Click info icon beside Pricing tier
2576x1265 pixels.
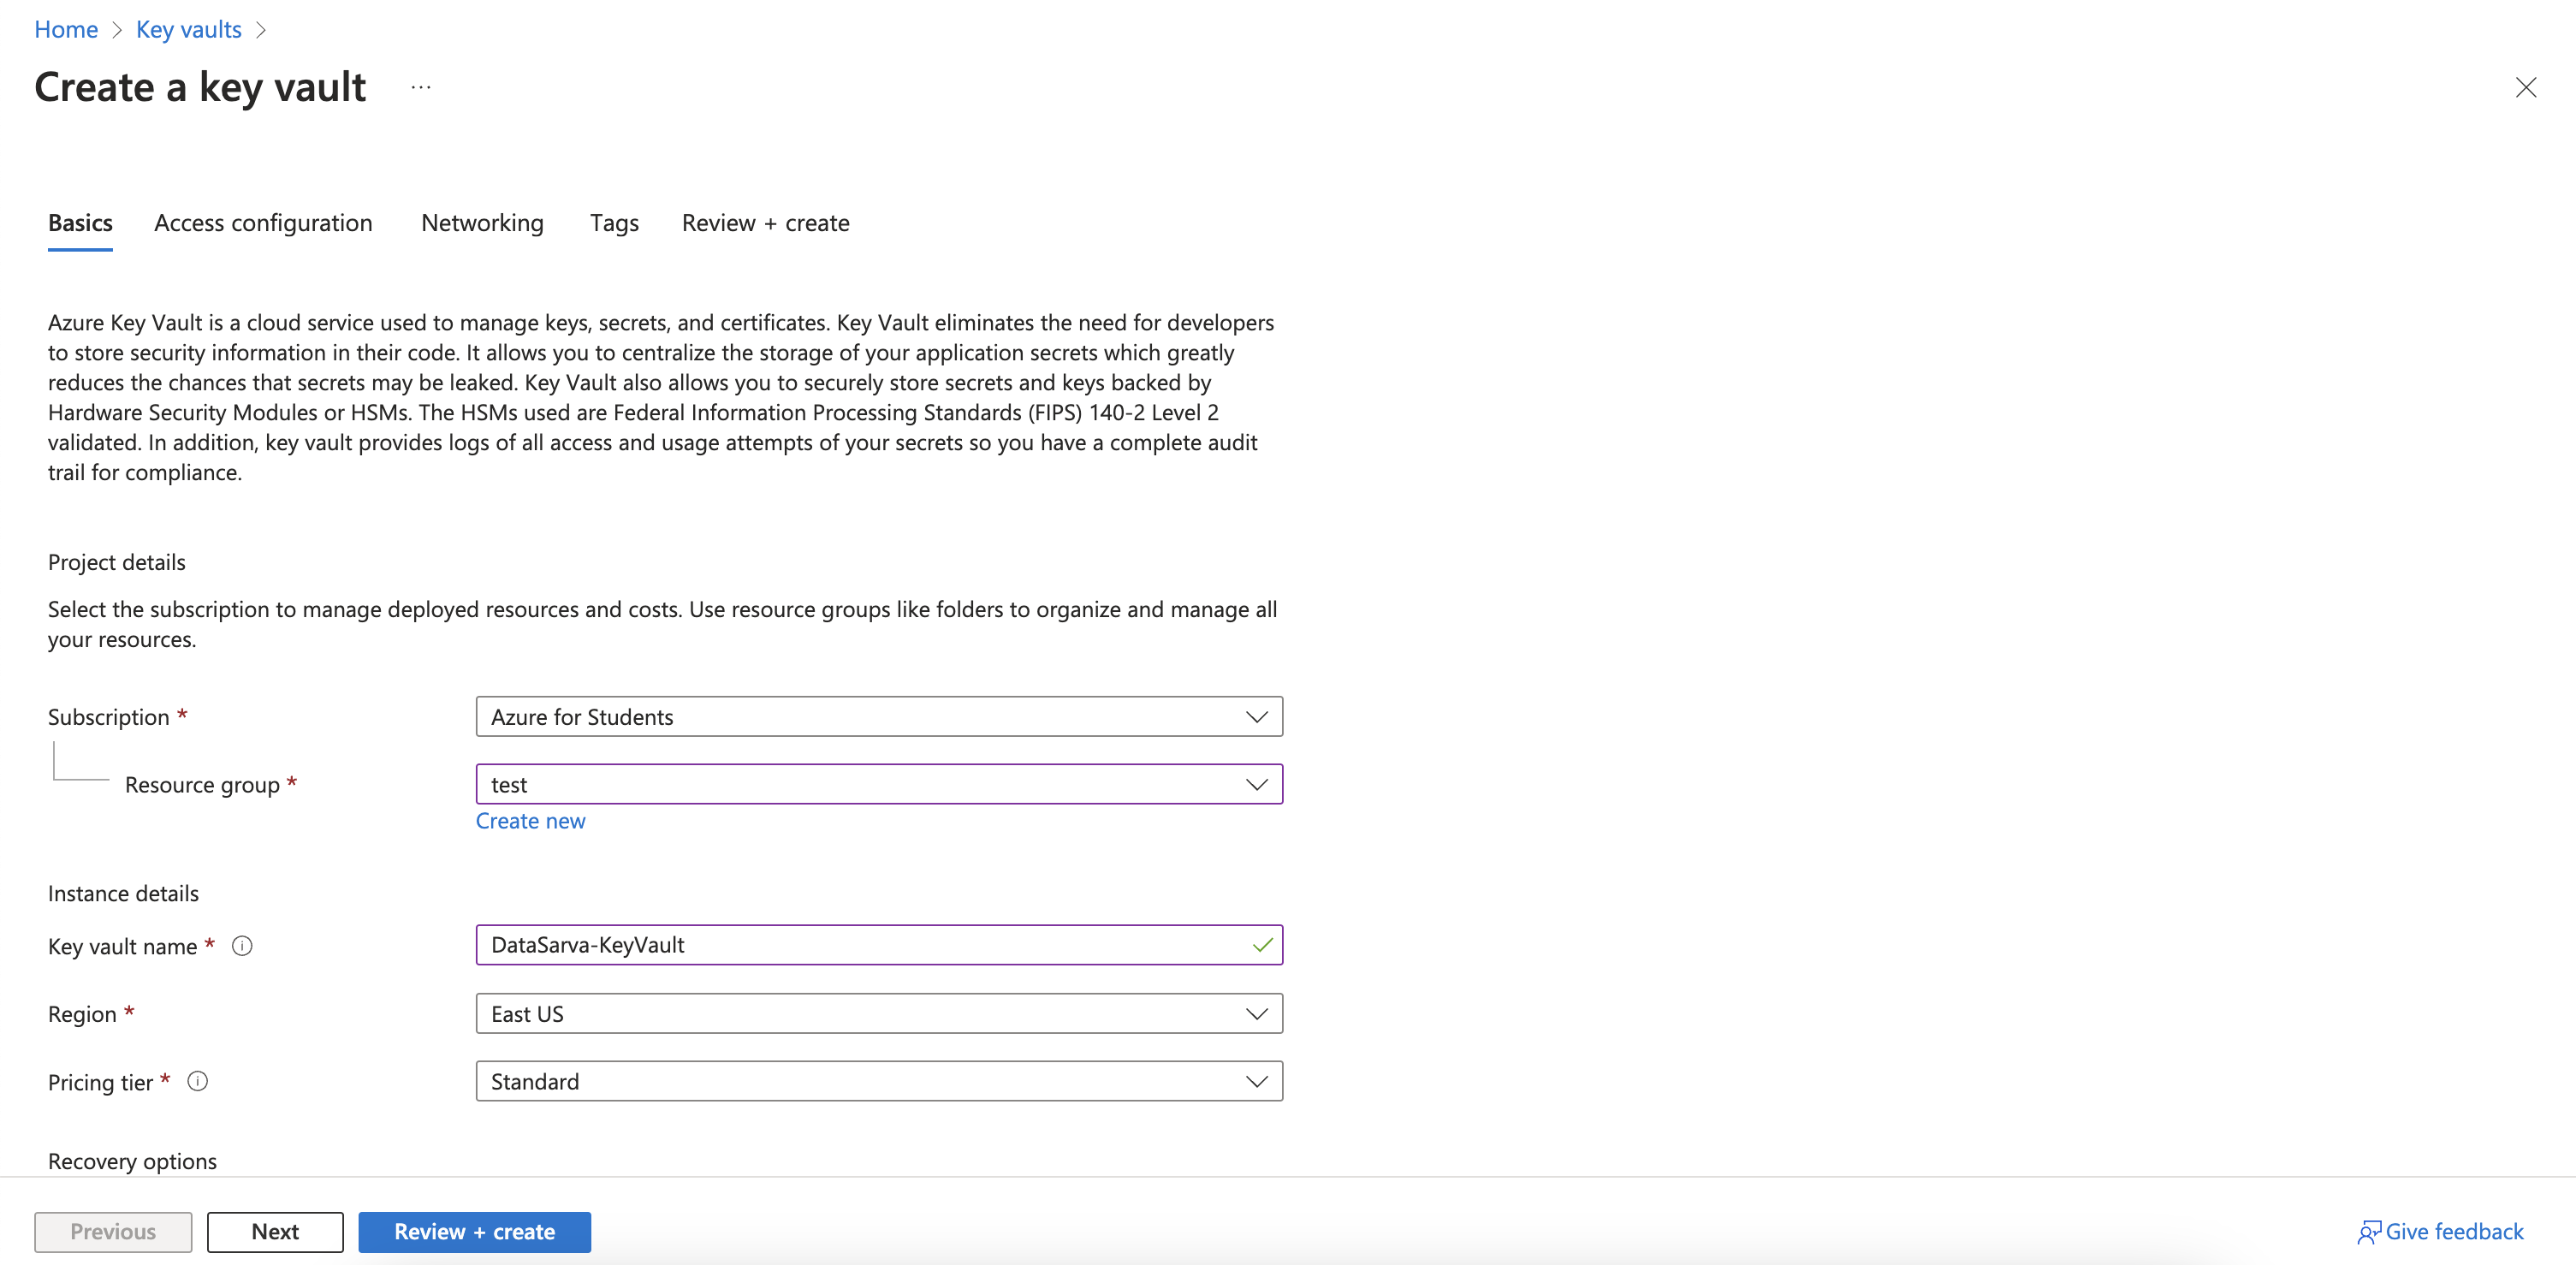pyautogui.click(x=198, y=1081)
